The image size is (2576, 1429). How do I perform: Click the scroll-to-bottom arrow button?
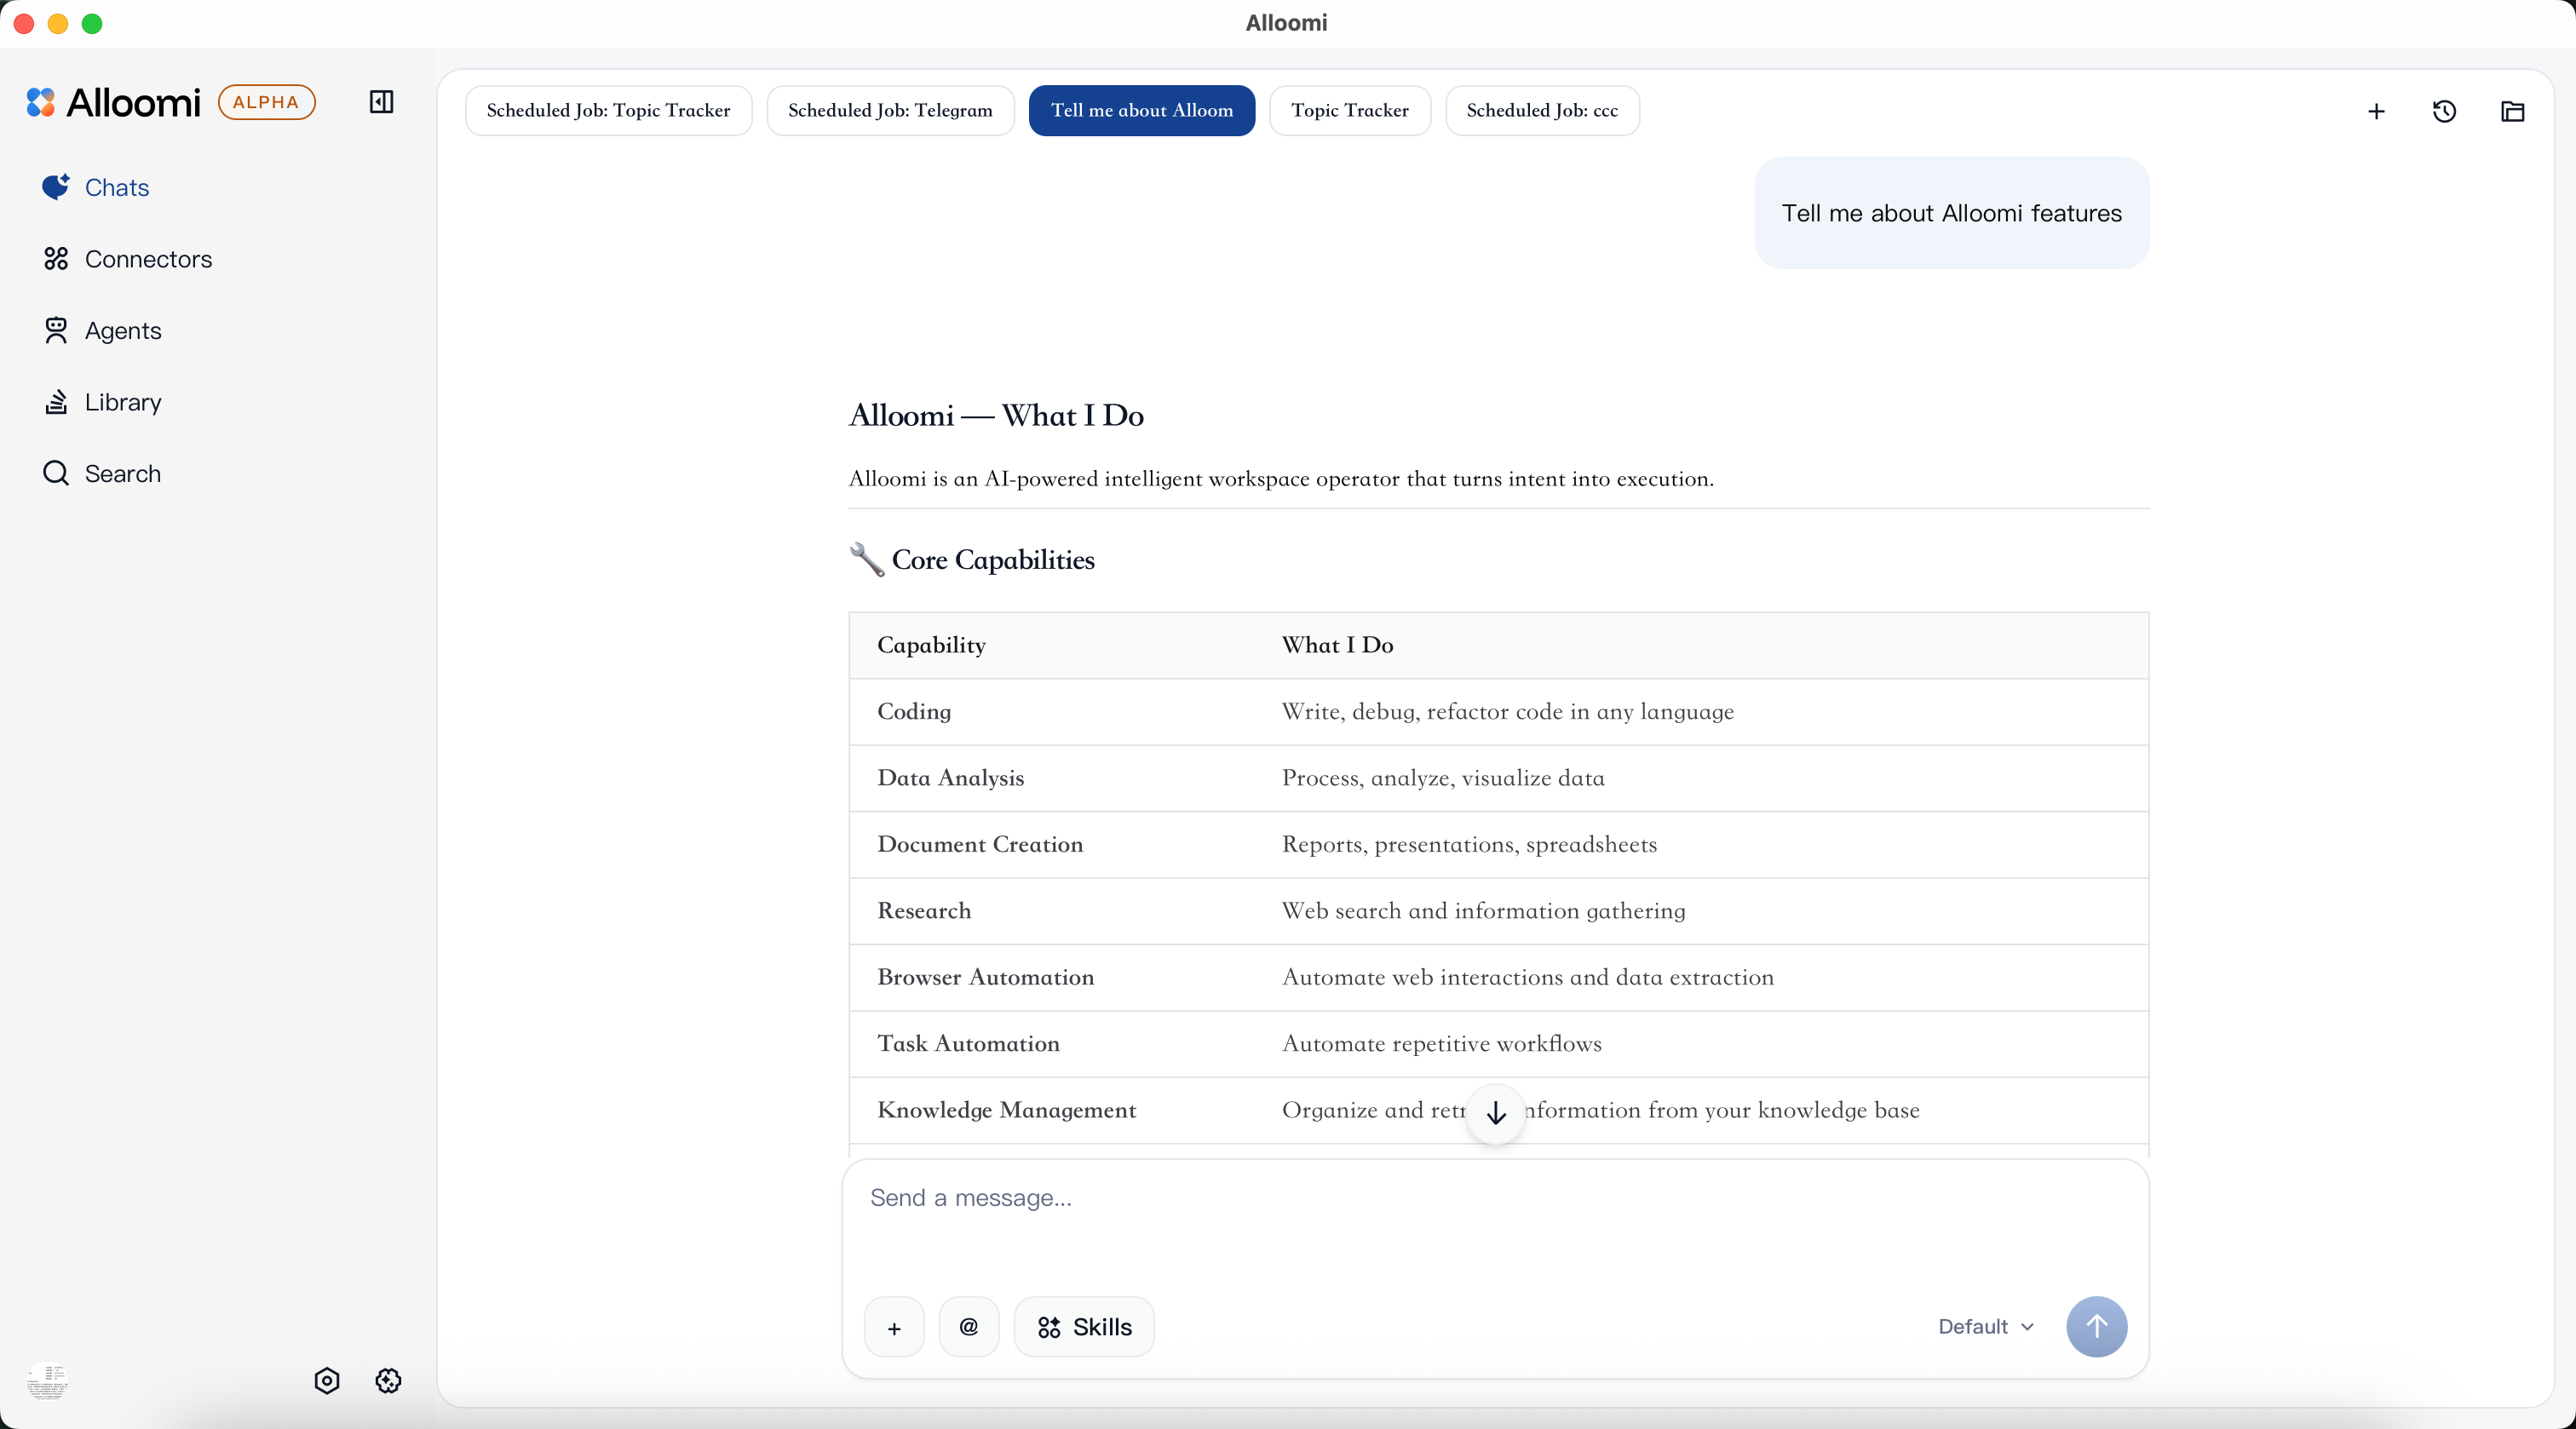click(x=1495, y=1113)
